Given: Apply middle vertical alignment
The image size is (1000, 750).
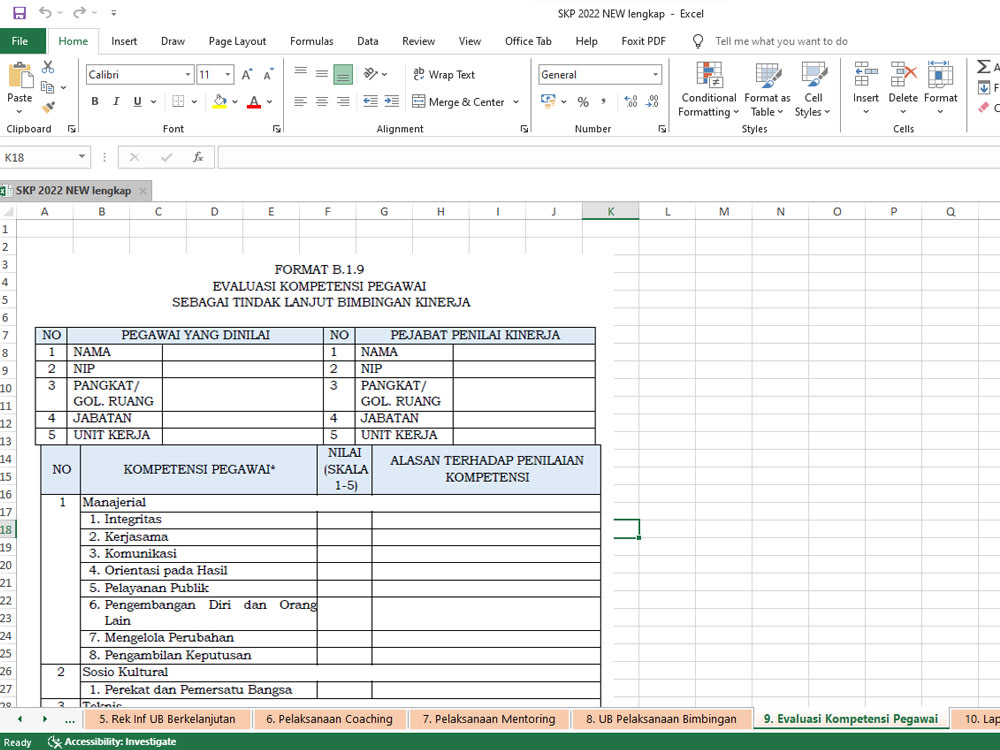Looking at the screenshot, I should point(321,74).
